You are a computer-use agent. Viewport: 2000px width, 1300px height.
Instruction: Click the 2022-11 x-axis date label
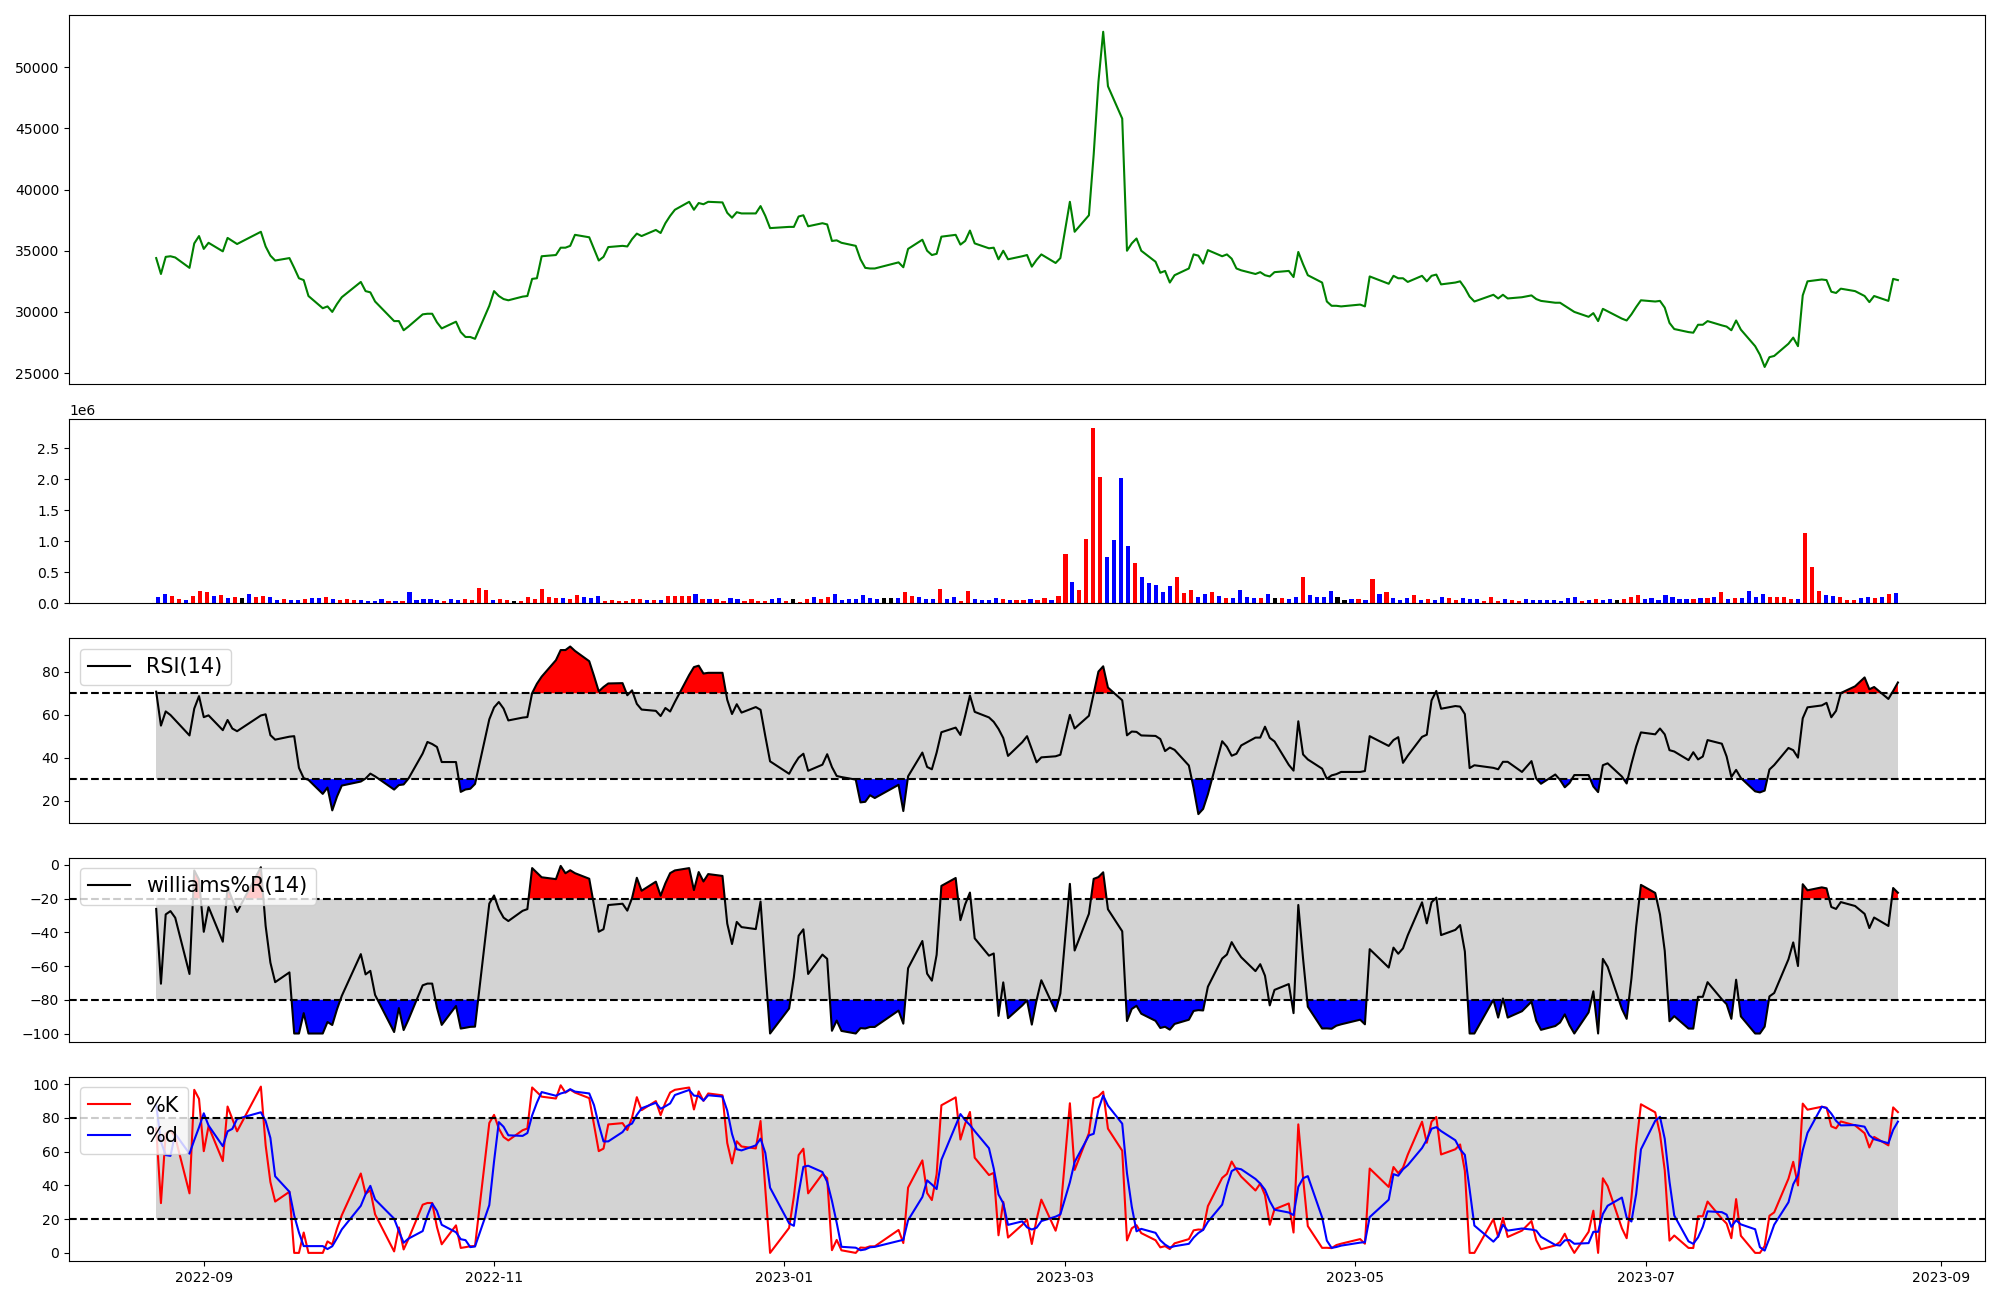click(494, 1277)
